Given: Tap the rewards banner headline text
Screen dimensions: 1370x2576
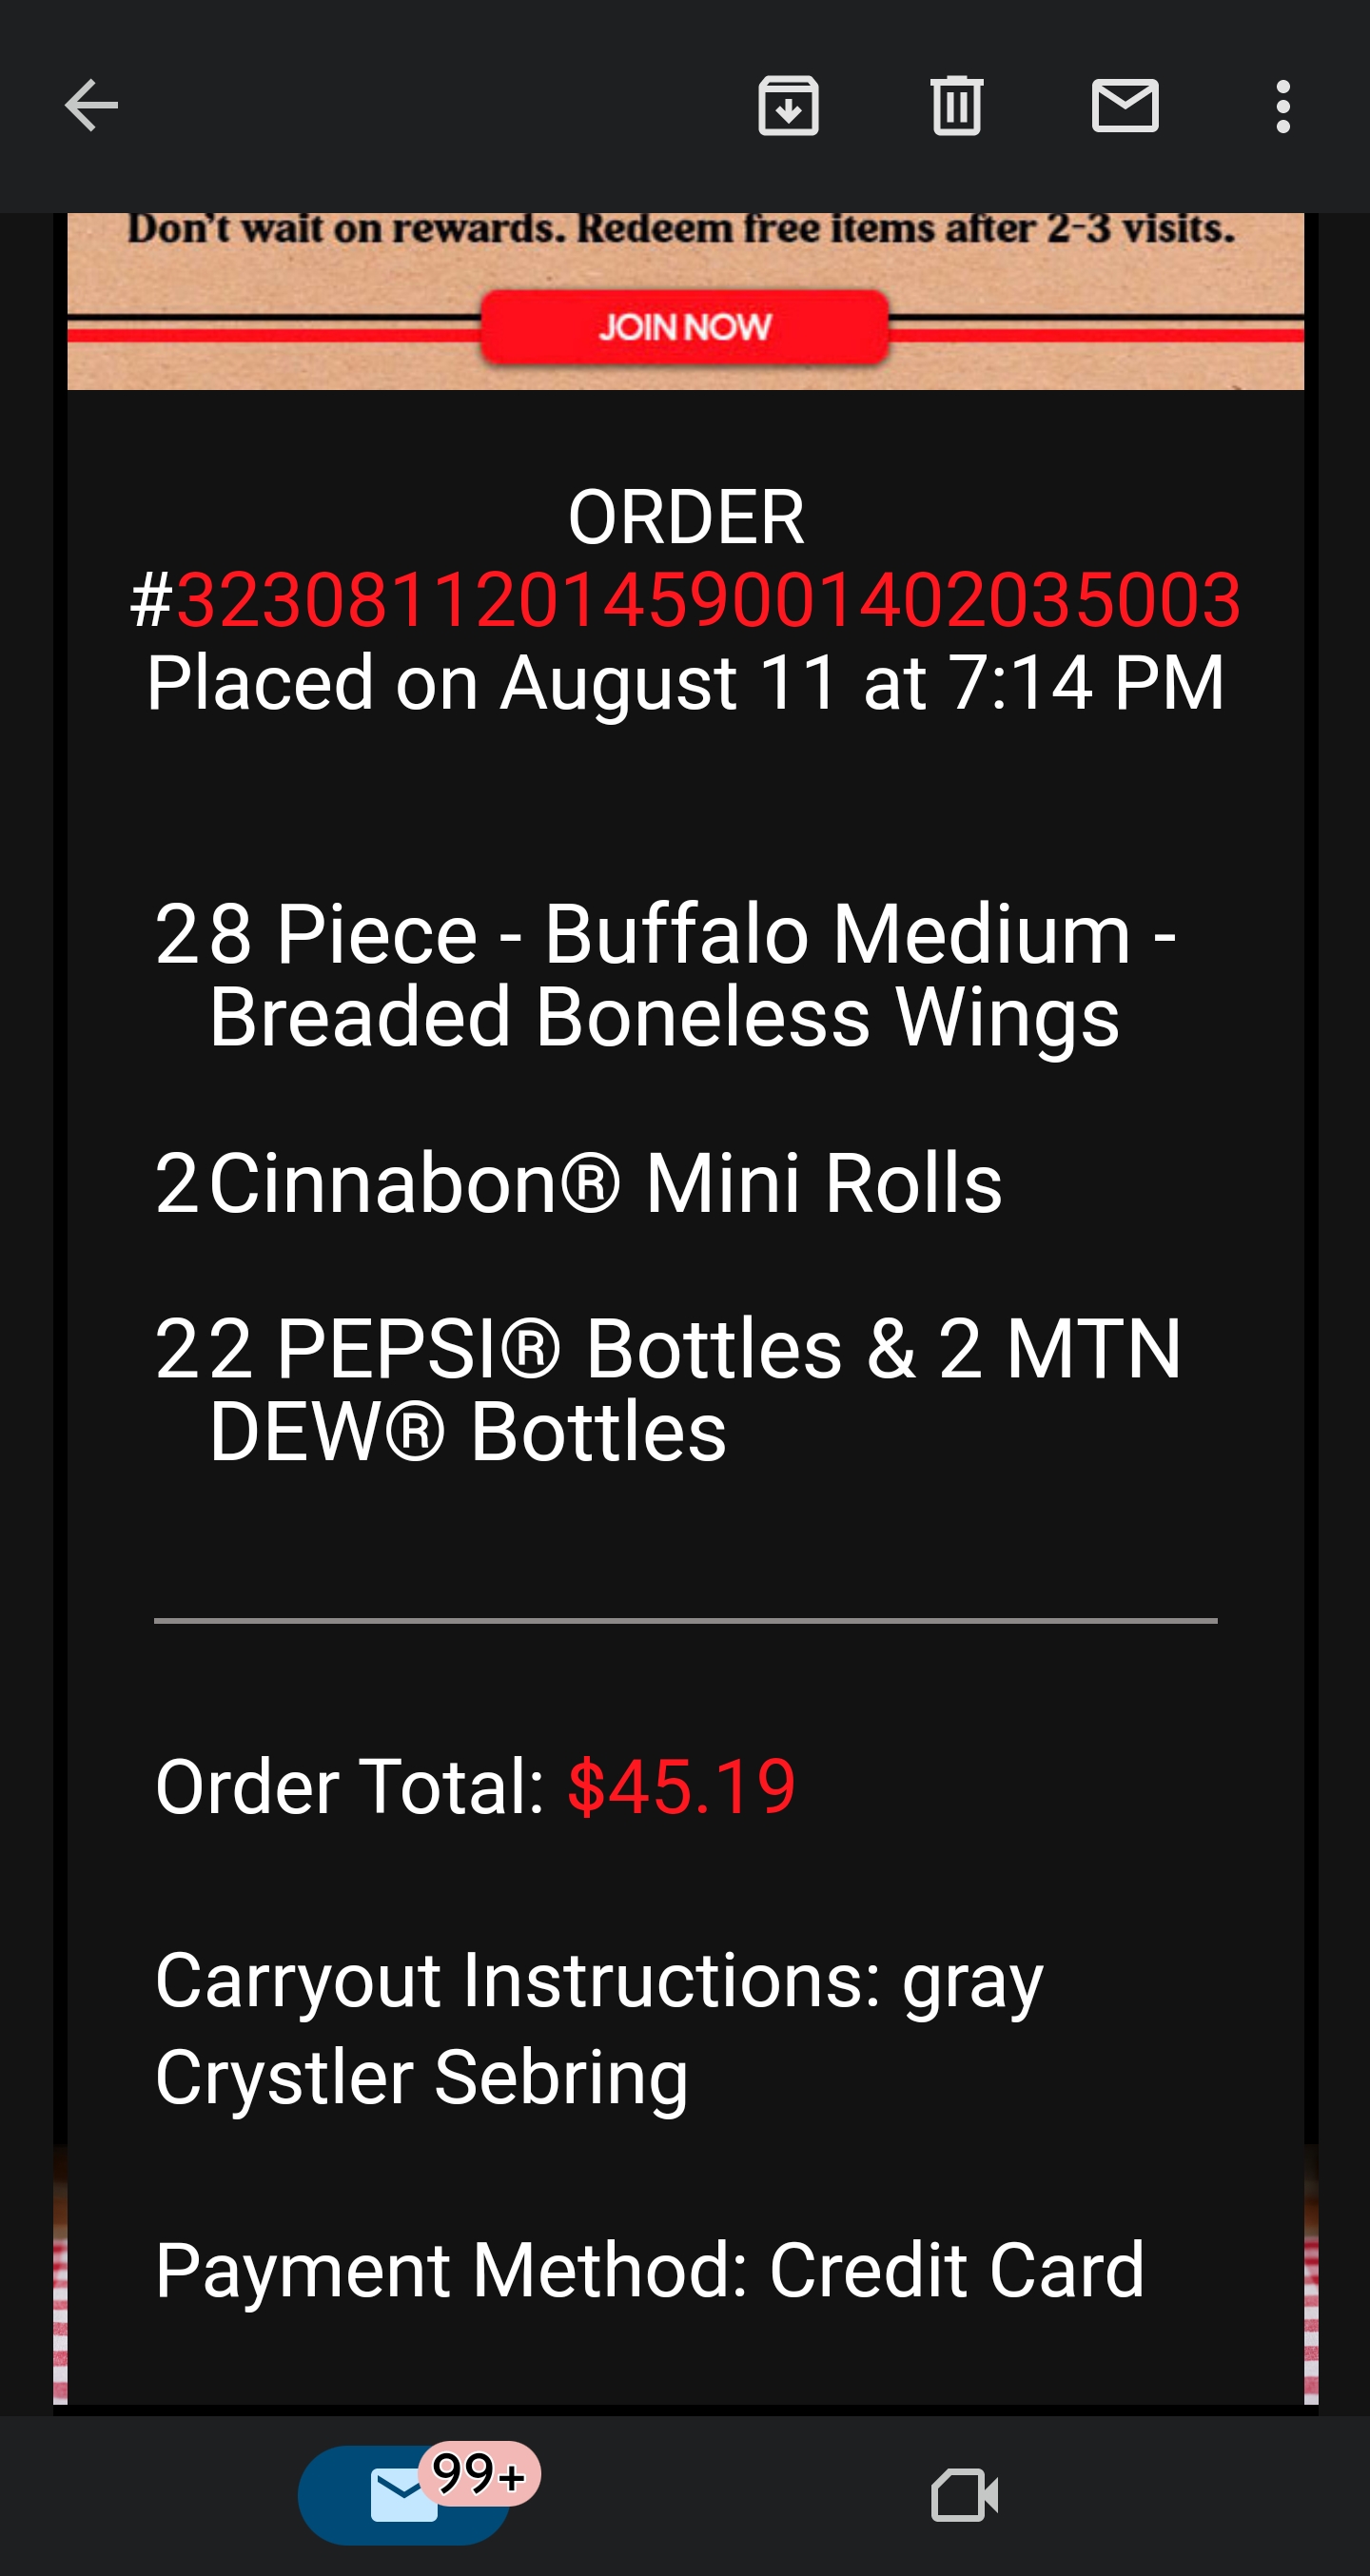Looking at the screenshot, I should coord(681,230).
